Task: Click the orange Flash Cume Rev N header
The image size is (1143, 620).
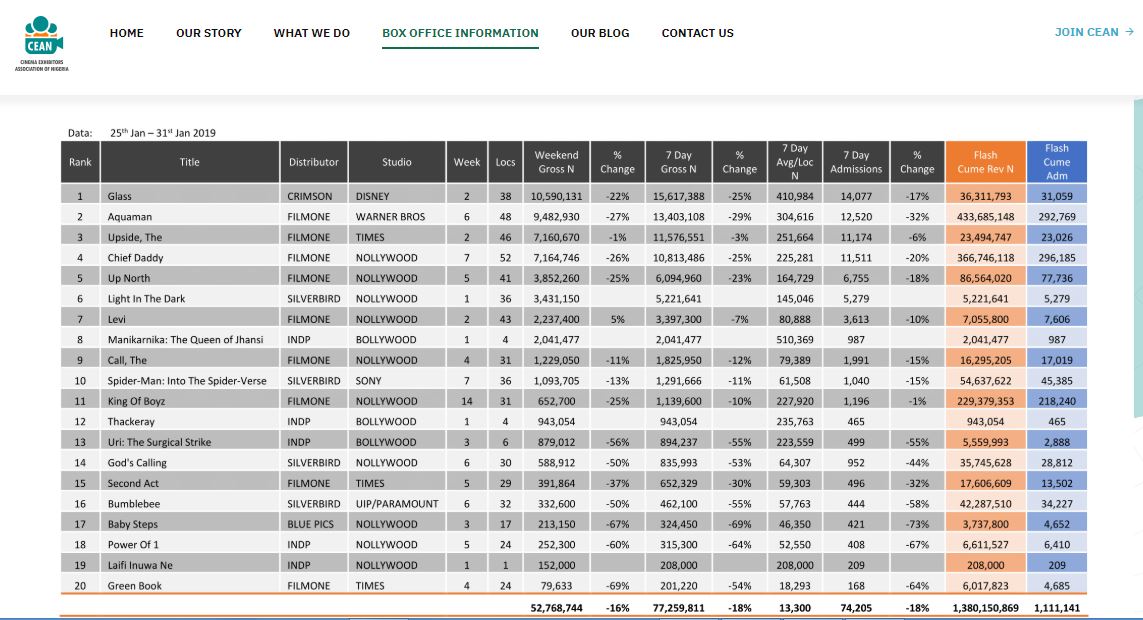Action: click(x=986, y=162)
